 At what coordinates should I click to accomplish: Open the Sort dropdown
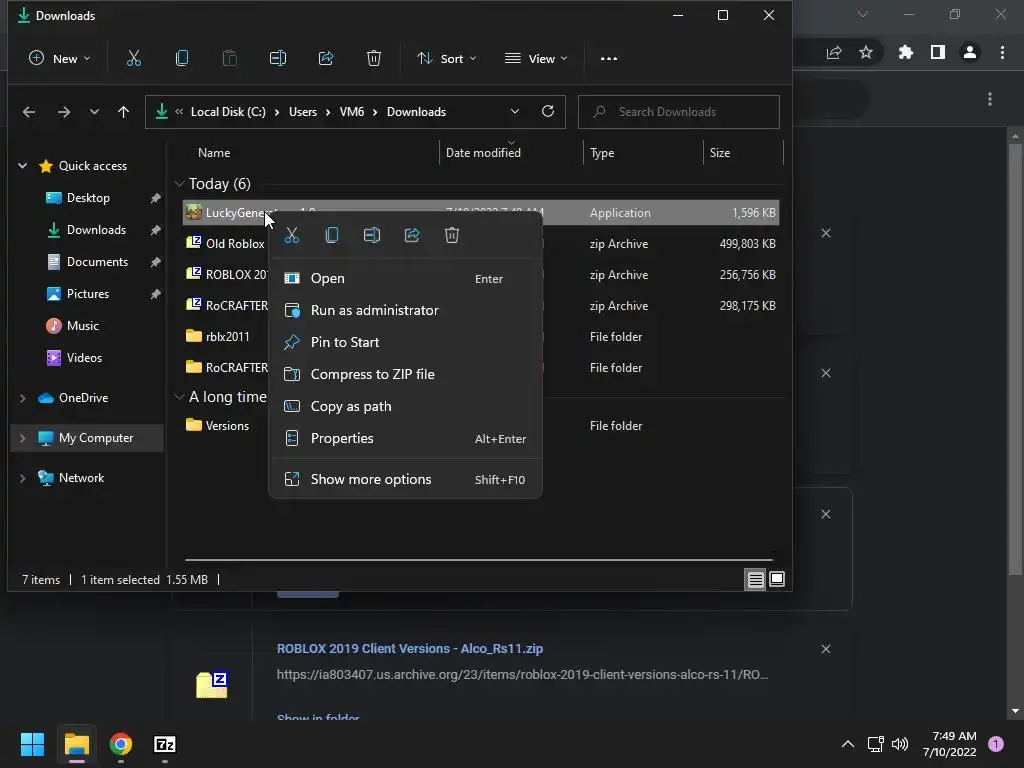click(x=447, y=59)
